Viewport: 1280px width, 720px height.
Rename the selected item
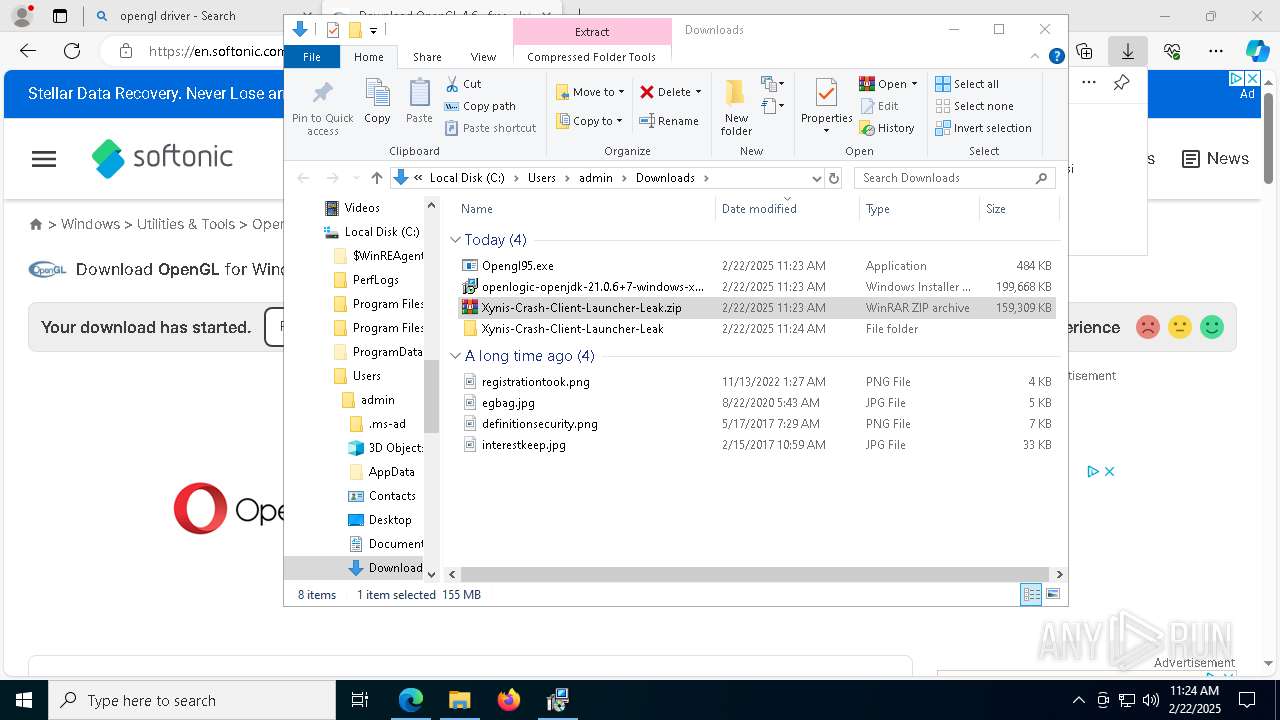click(x=669, y=121)
